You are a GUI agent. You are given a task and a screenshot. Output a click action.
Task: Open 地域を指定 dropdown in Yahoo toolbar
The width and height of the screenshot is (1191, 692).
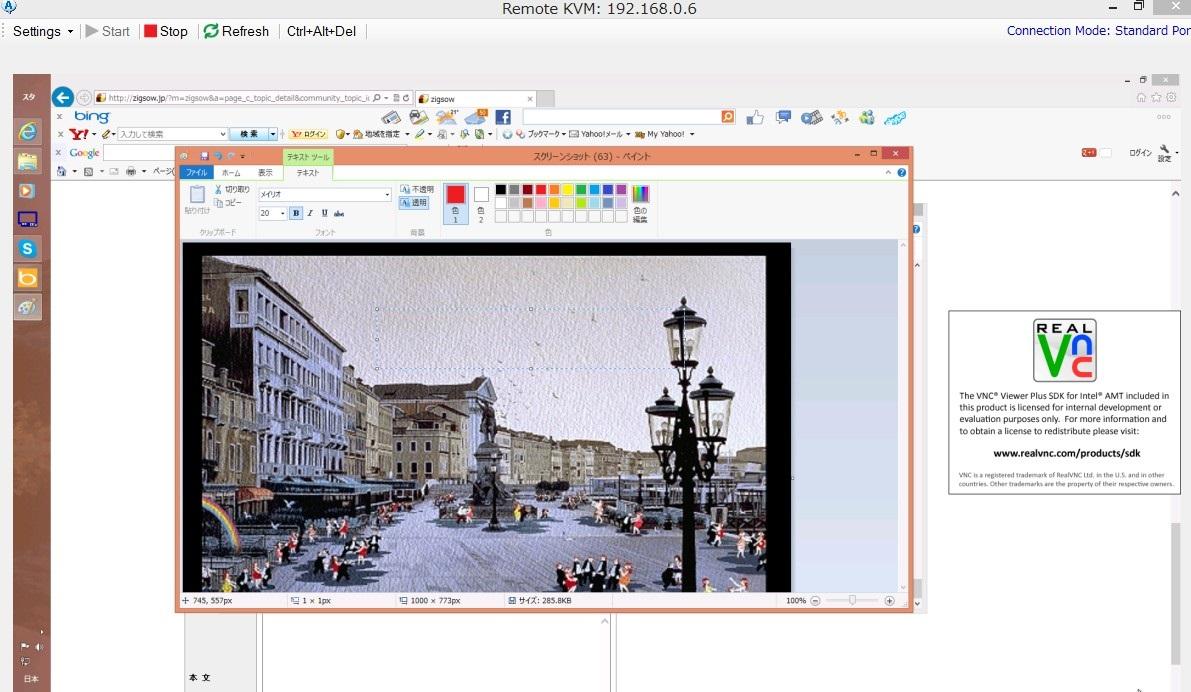[381, 134]
